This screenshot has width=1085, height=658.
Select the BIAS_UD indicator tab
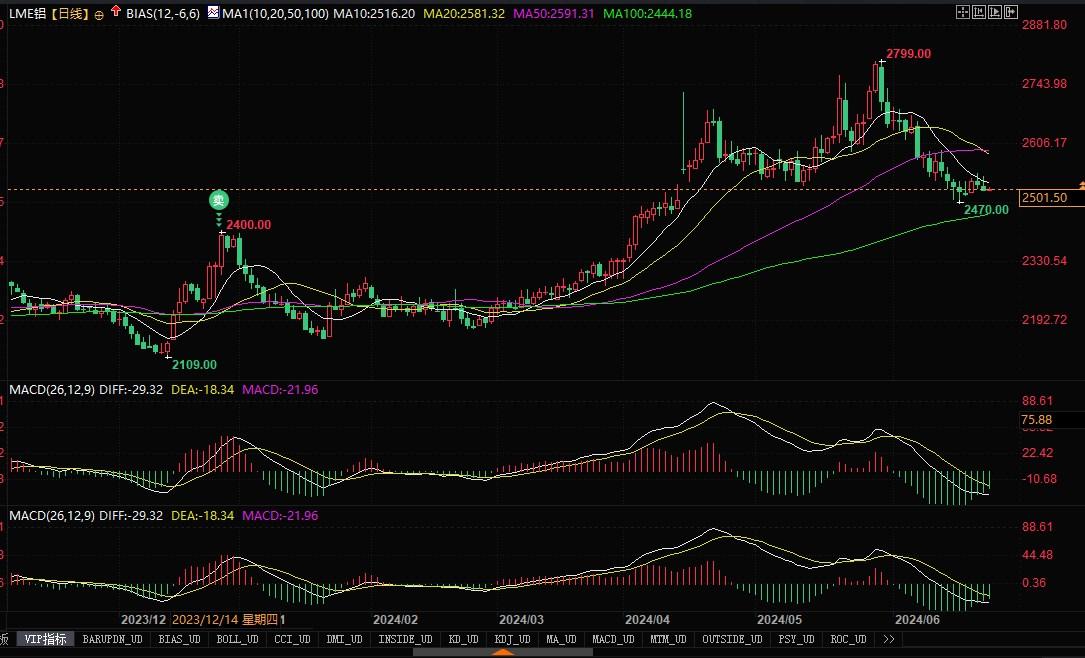(179, 639)
